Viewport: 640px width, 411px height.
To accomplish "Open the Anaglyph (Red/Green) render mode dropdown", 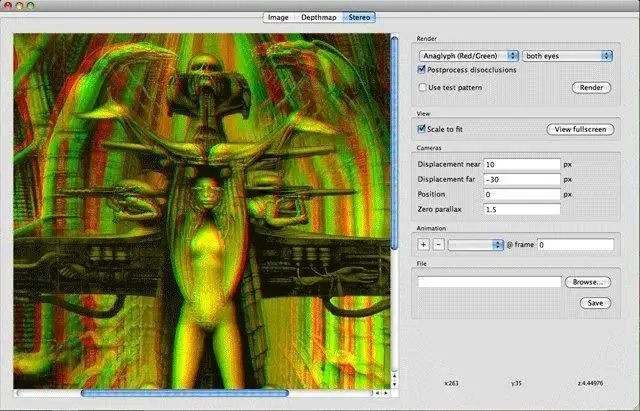I will pos(469,56).
